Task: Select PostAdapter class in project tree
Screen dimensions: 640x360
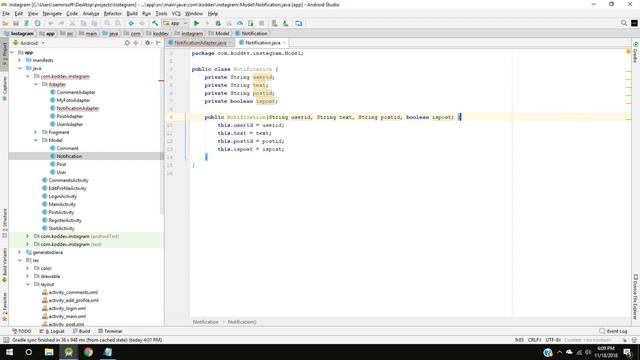Action: point(69,116)
